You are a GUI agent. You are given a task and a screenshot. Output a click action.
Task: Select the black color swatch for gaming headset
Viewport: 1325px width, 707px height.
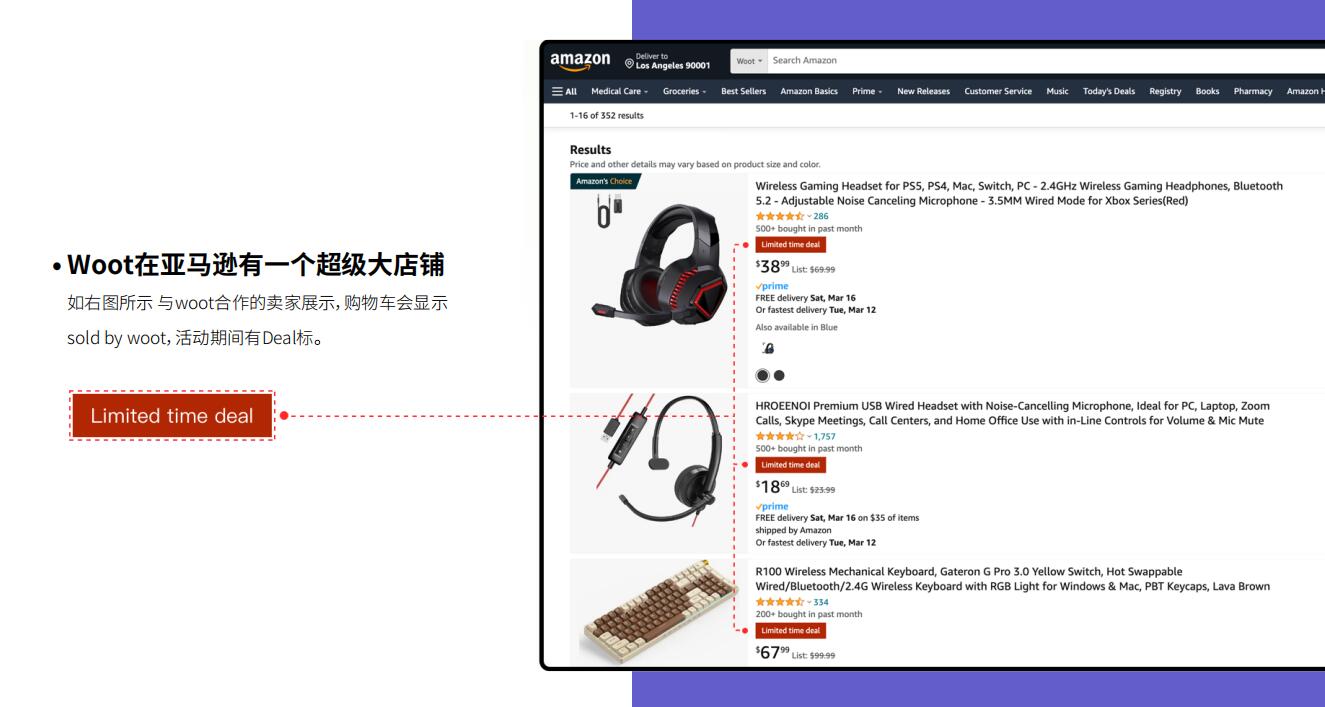click(x=780, y=375)
